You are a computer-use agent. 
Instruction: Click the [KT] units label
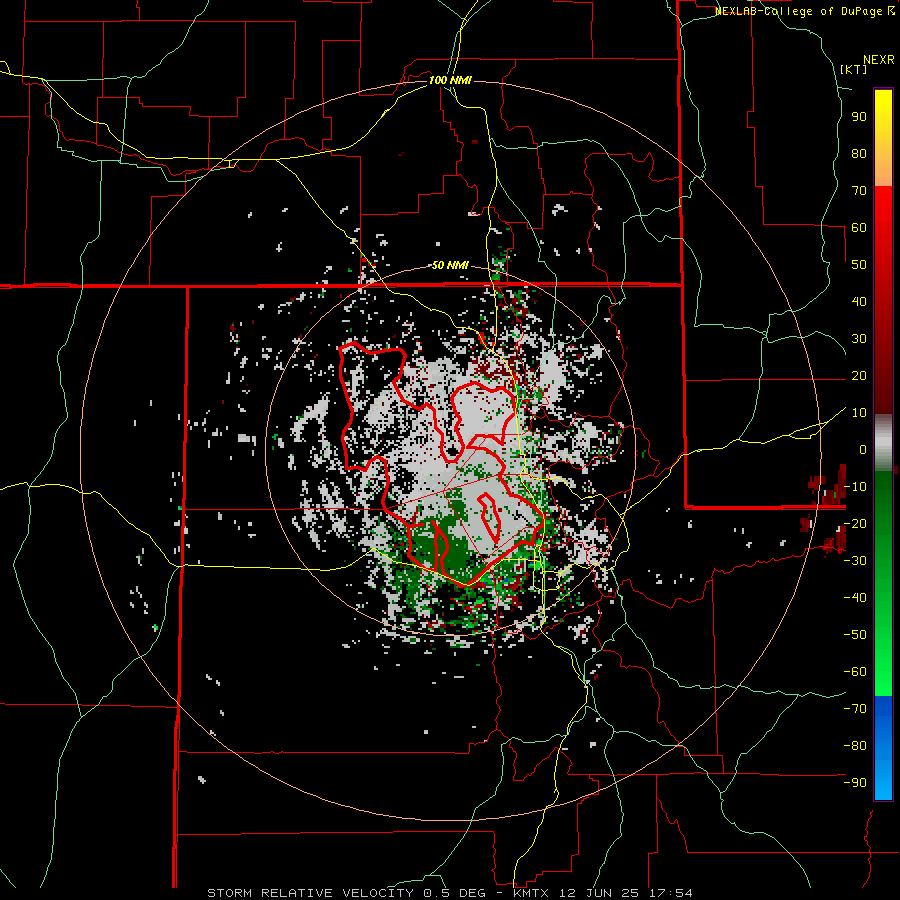point(853,69)
